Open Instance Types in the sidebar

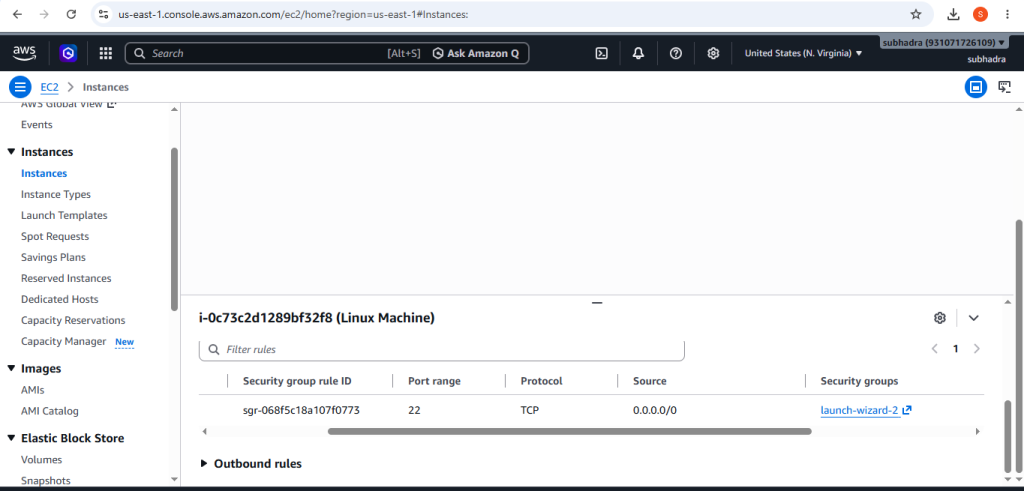click(x=56, y=195)
